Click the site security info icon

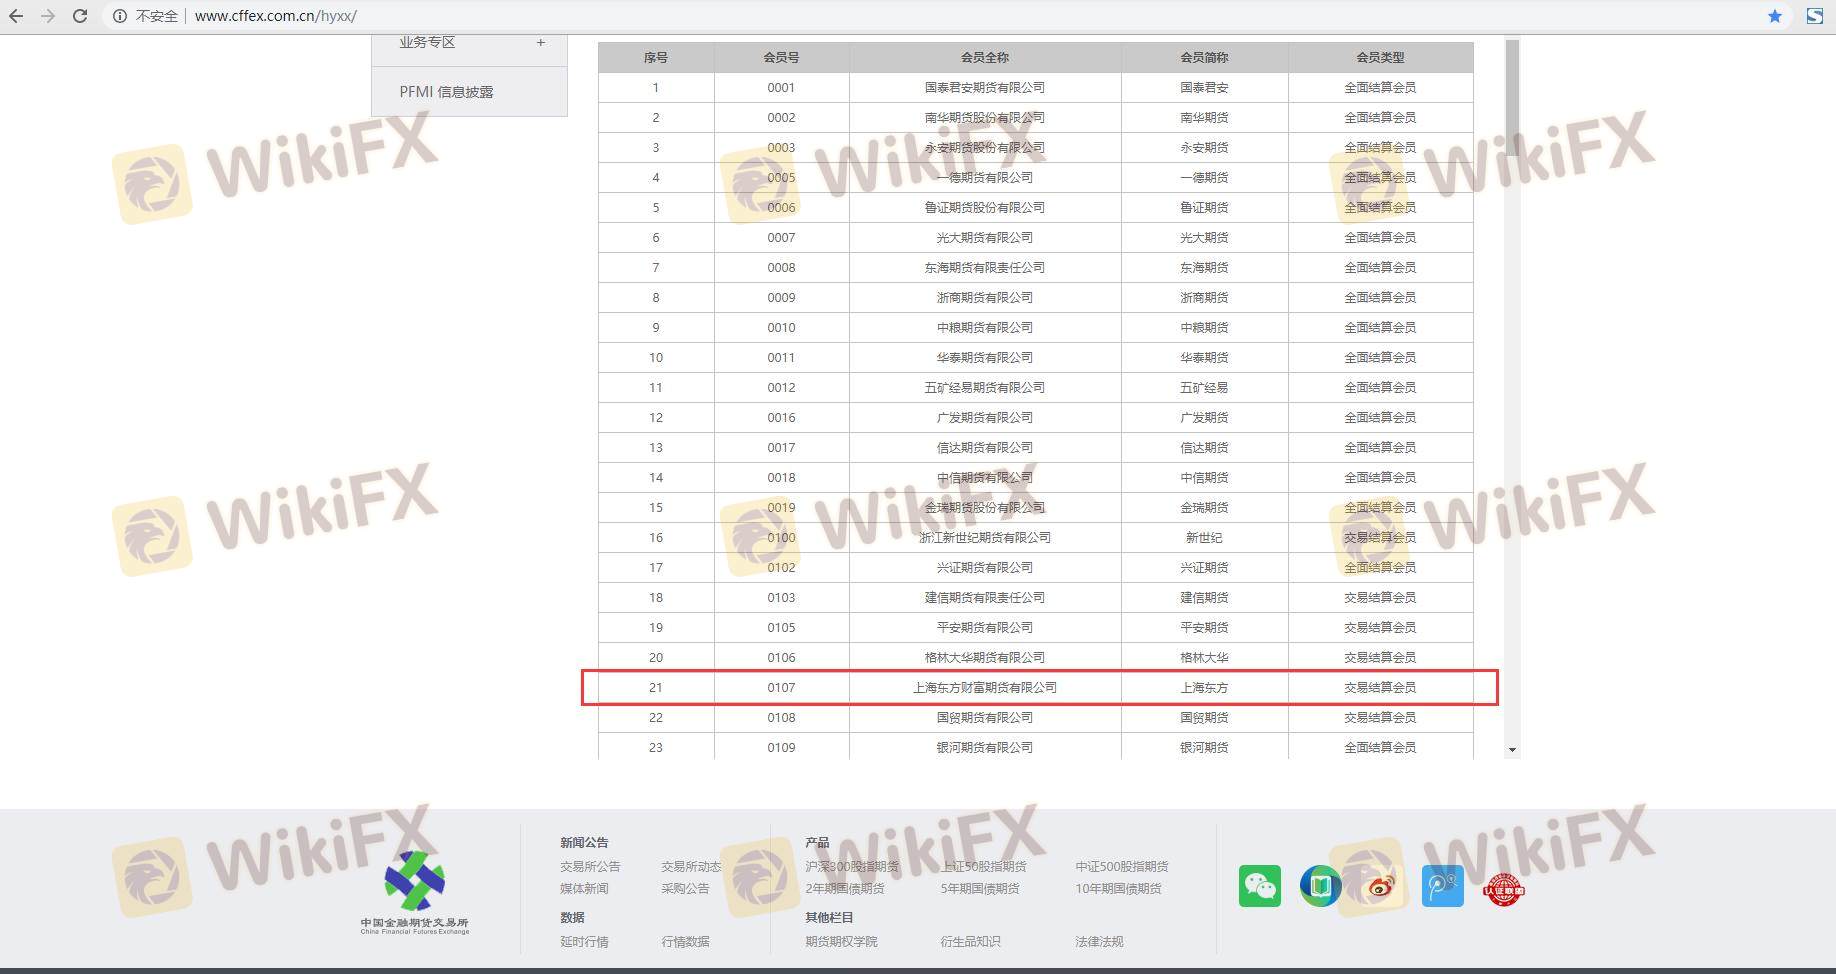[120, 16]
